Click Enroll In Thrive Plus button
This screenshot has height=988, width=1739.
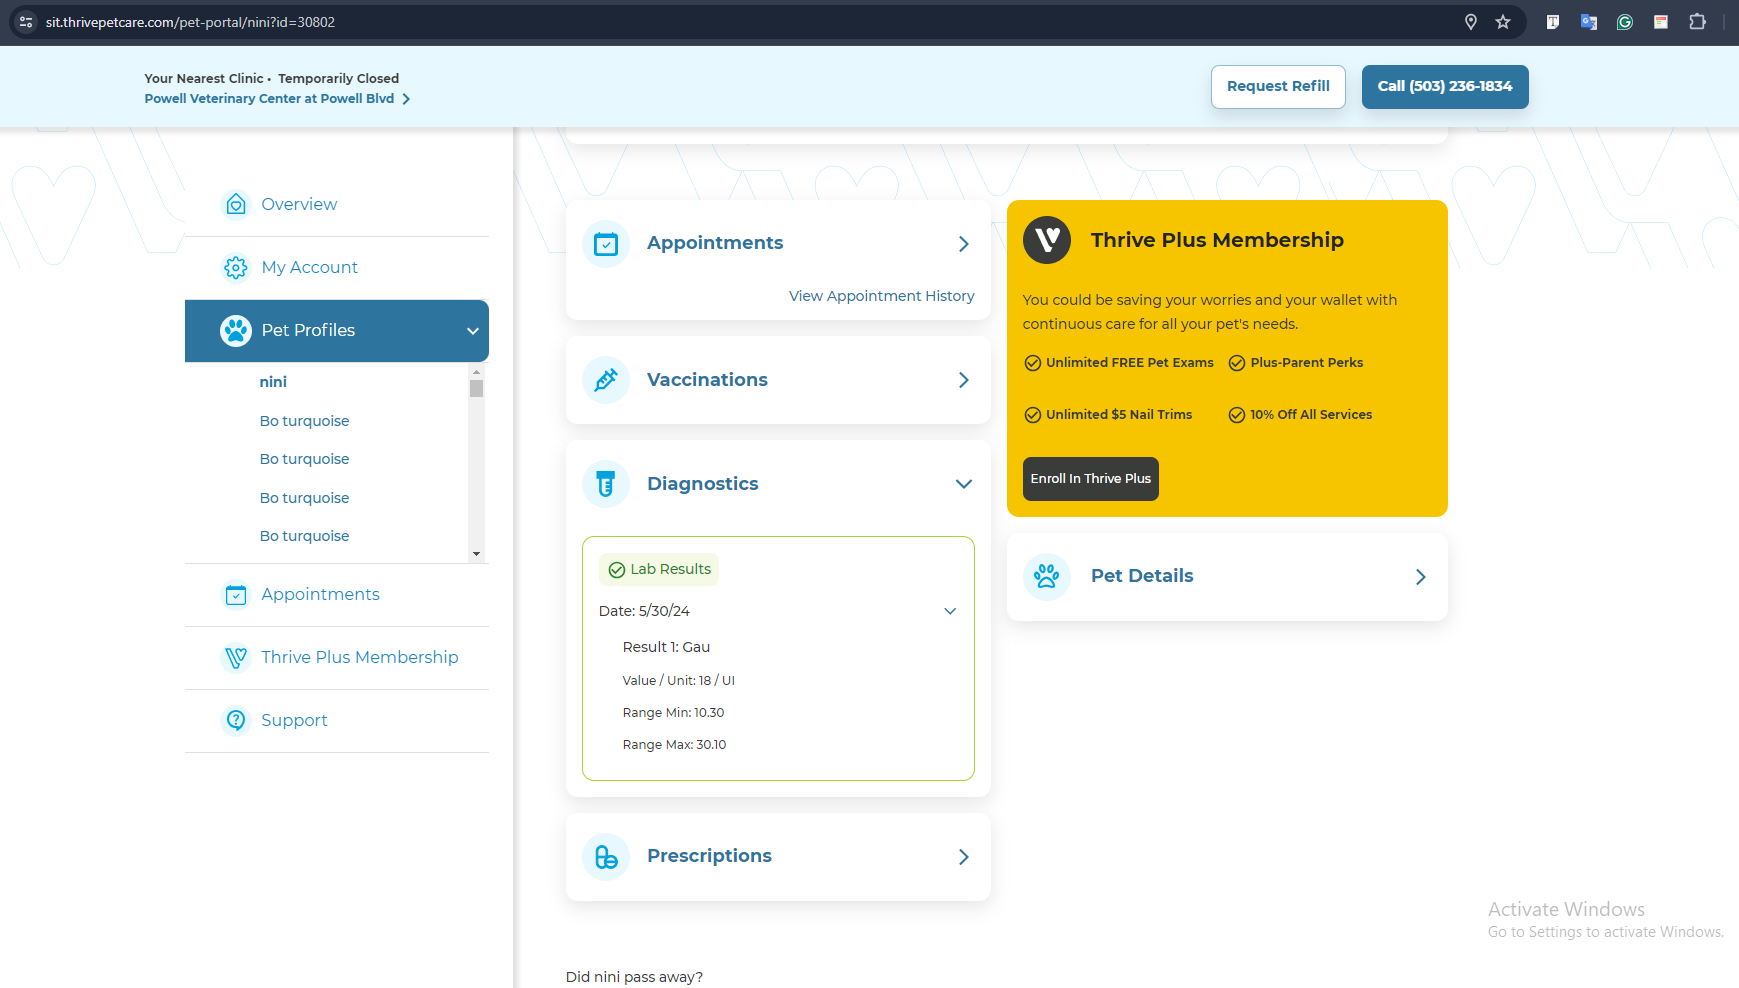coord(1091,479)
